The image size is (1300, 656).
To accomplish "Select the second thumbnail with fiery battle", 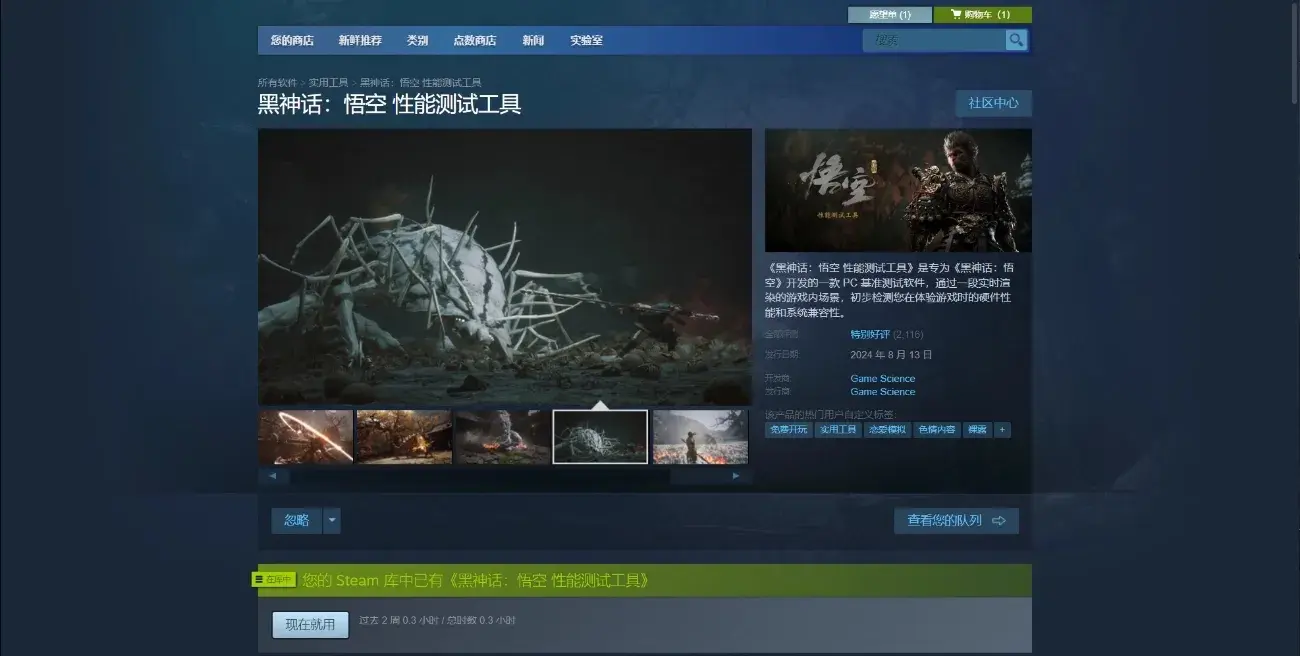I will pos(404,437).
